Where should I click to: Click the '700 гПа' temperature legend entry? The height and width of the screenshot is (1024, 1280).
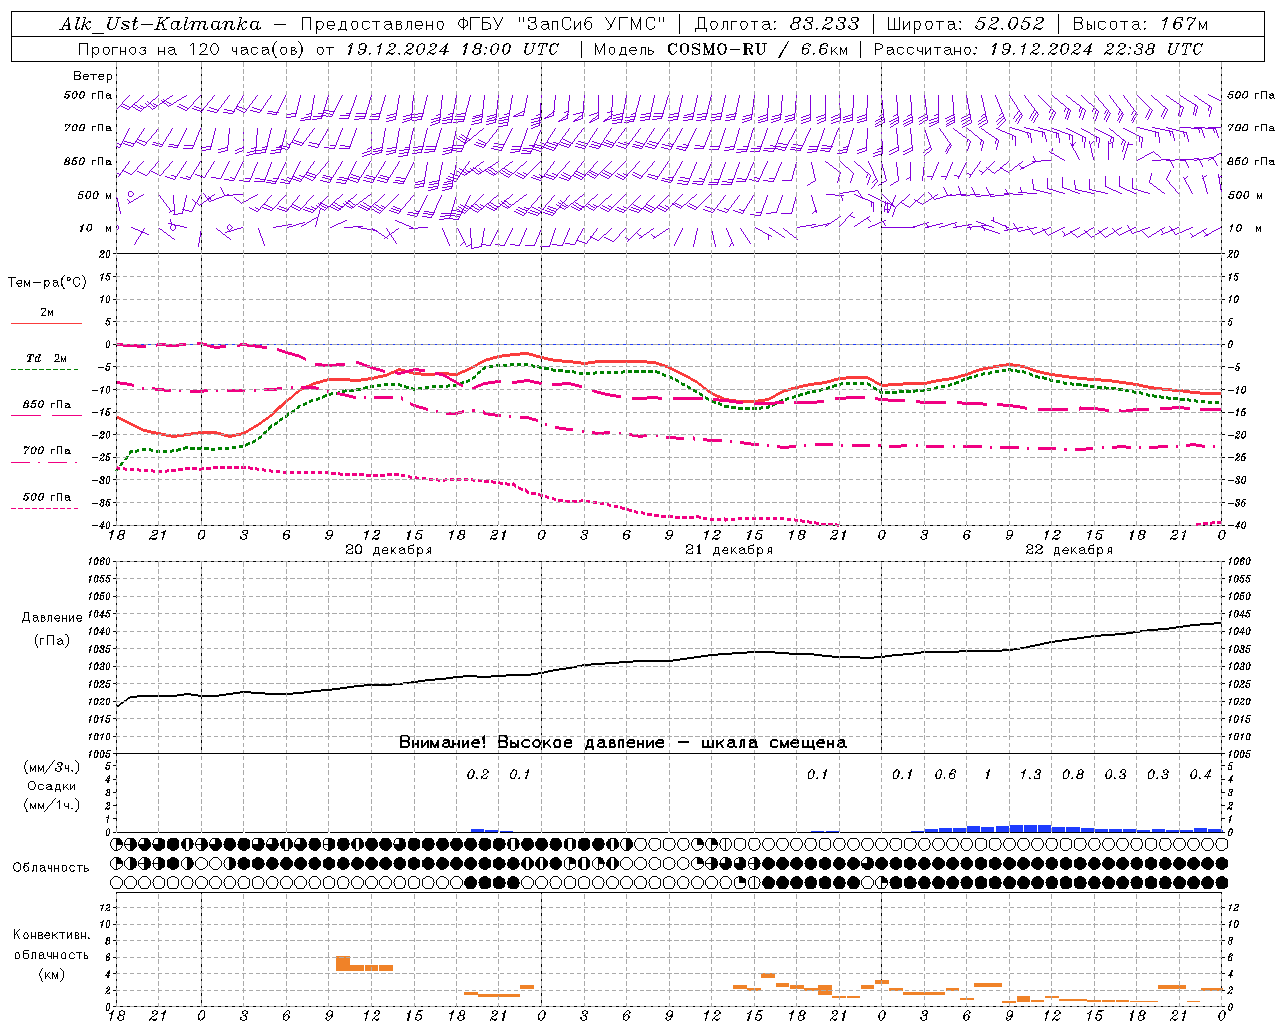coord(47,450)
